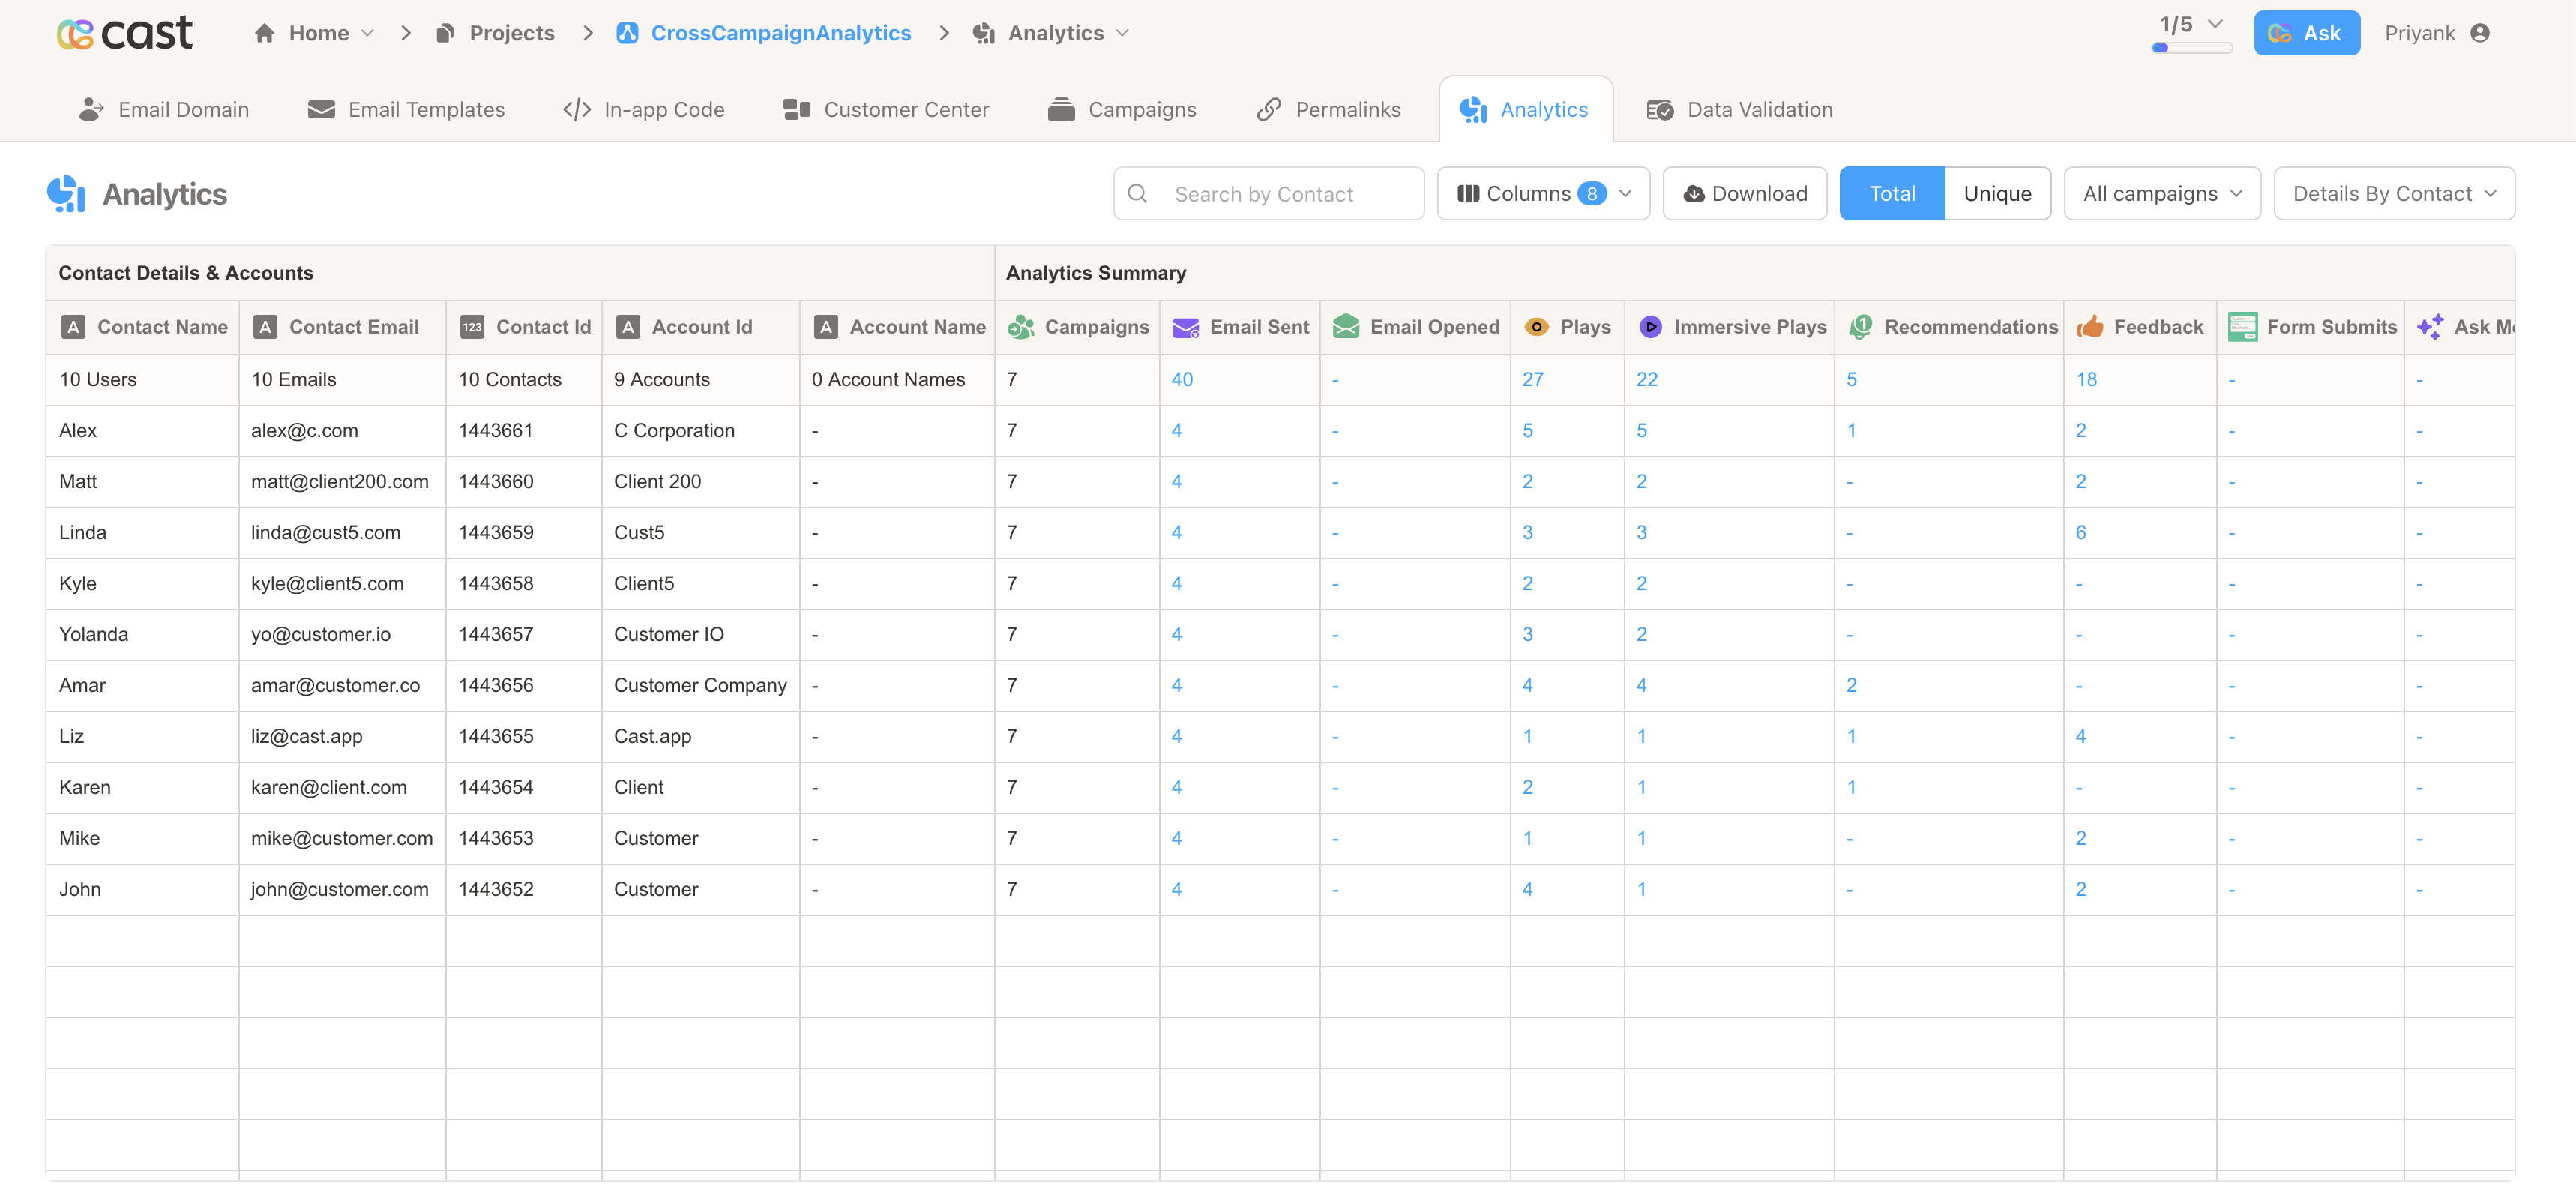Click Amar's Recommendations value 2
The width and height of the screenshot is (2576, 1186).
[x=1851, y=685]
